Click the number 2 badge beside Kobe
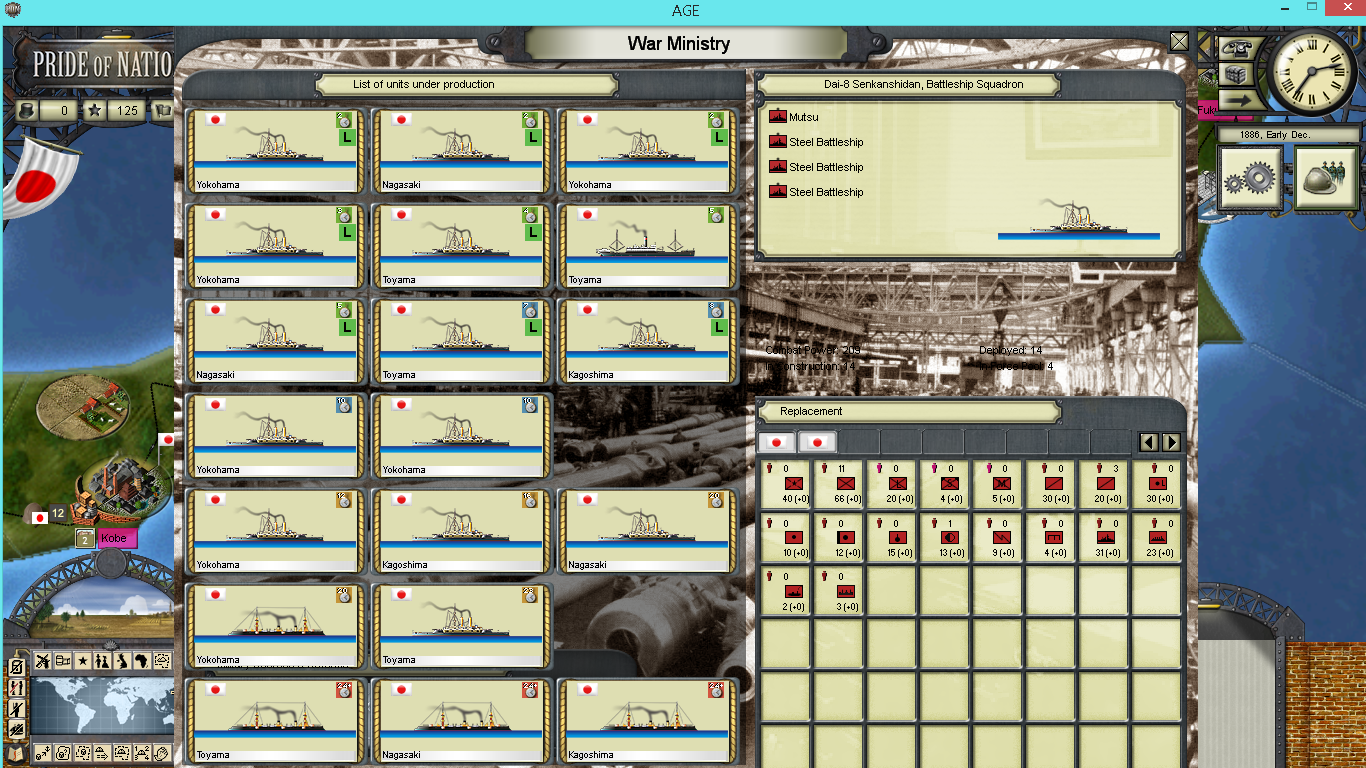 pos(86,539)
